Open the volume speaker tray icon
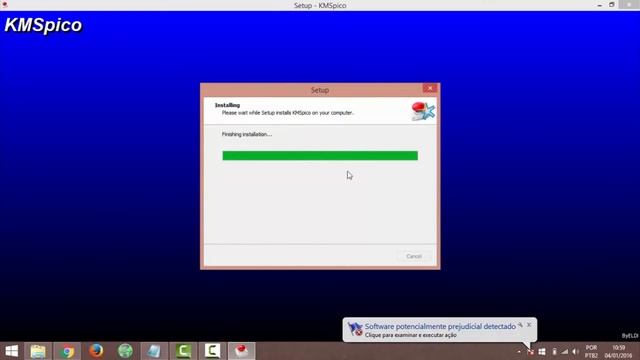 tap(576, 351)
